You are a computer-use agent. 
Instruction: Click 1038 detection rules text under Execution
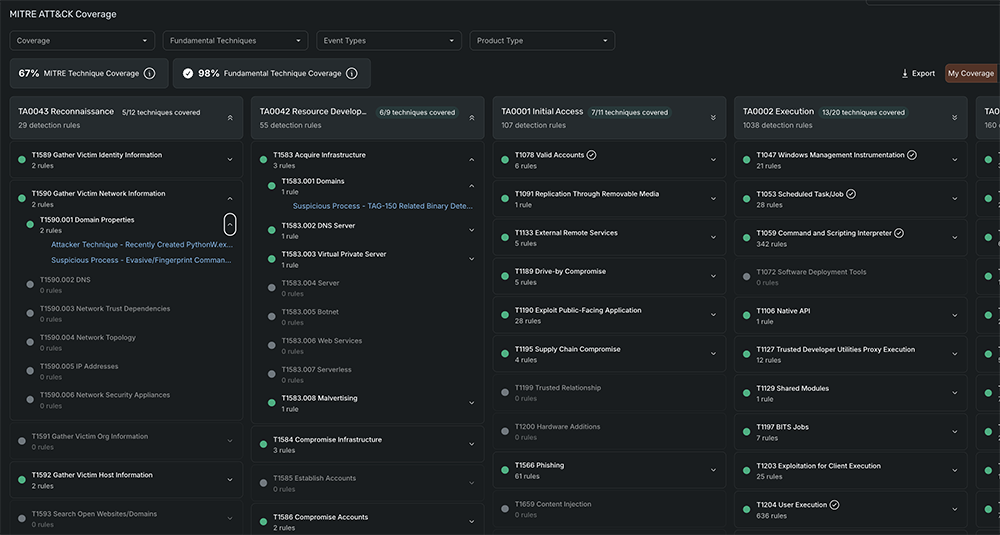click(x=777, y=126)
